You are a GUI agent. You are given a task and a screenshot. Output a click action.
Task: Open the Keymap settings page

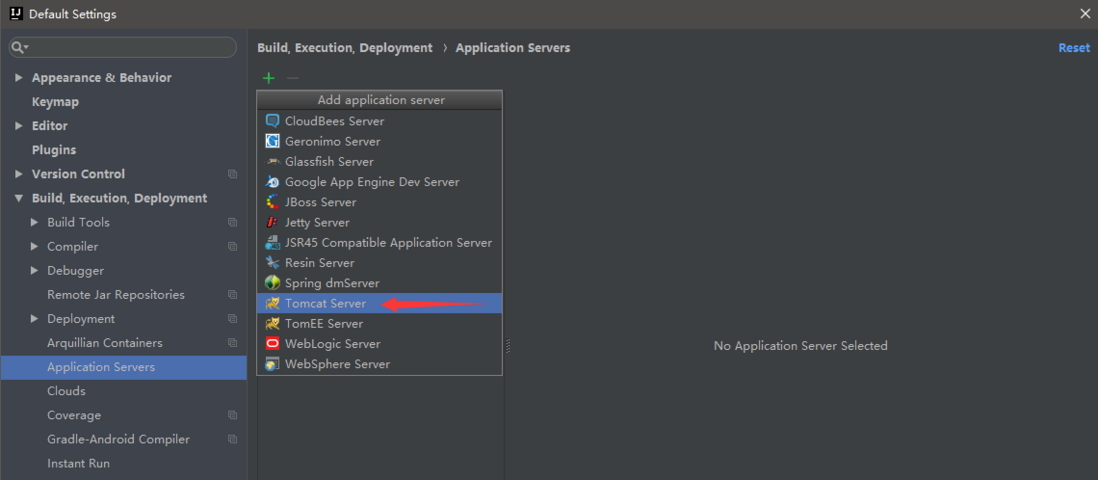click(55, 102)
